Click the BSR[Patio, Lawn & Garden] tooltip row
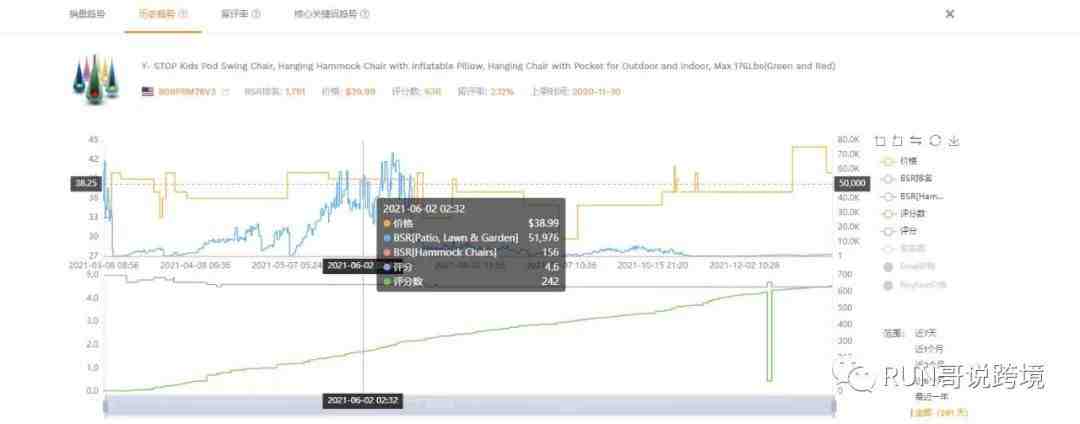Viewport: 1080px width, 424px height. 471,238
